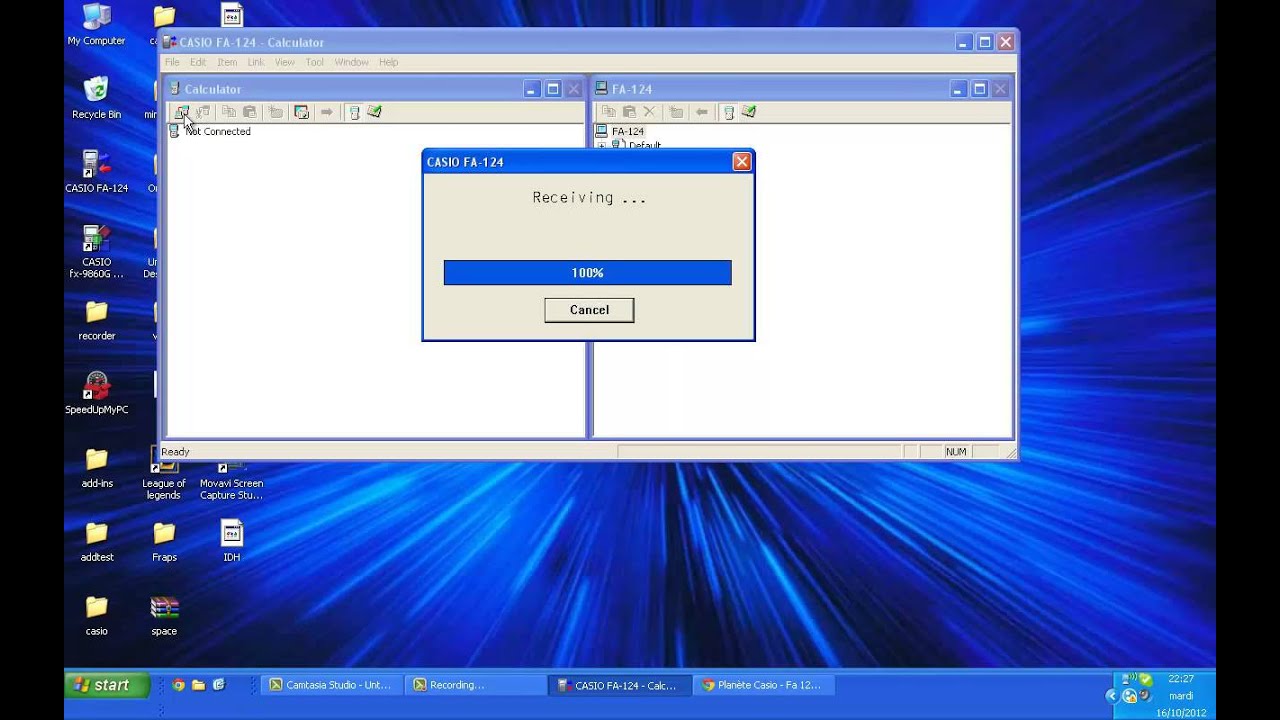Select FA-124 root tree item
The image size is (1280, 720).
click(628, 131)
